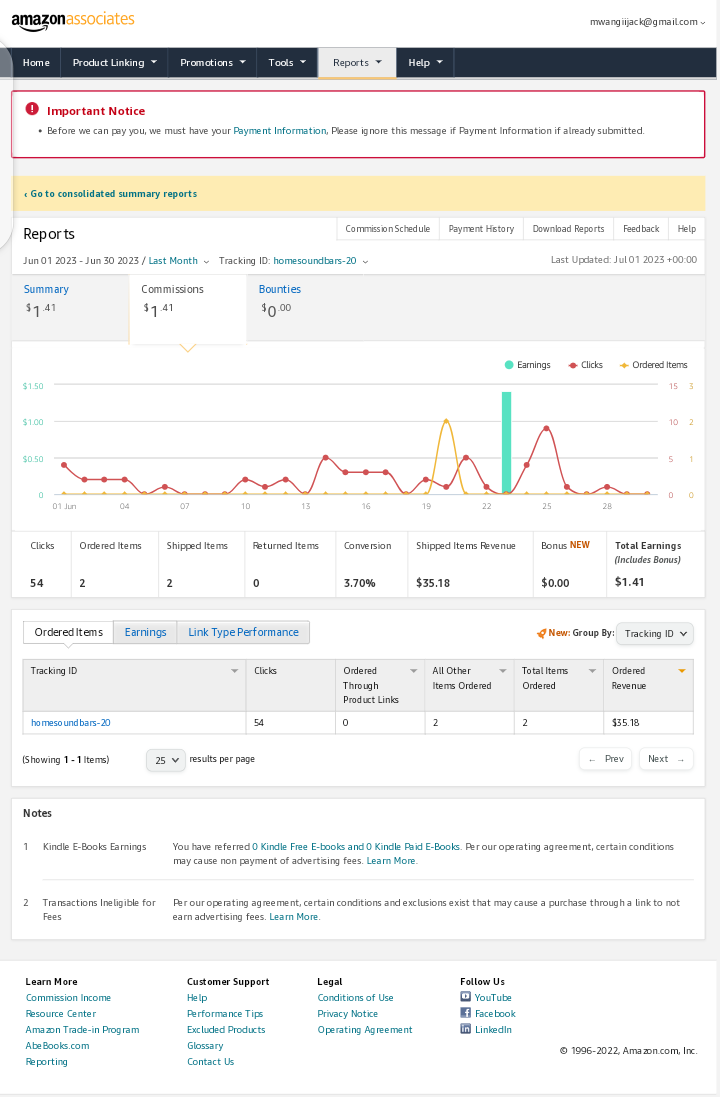Click the Amazon Associates logo
Image resolution: width=720 pixels, height=1097 pixels.
(x=73, y=21)
